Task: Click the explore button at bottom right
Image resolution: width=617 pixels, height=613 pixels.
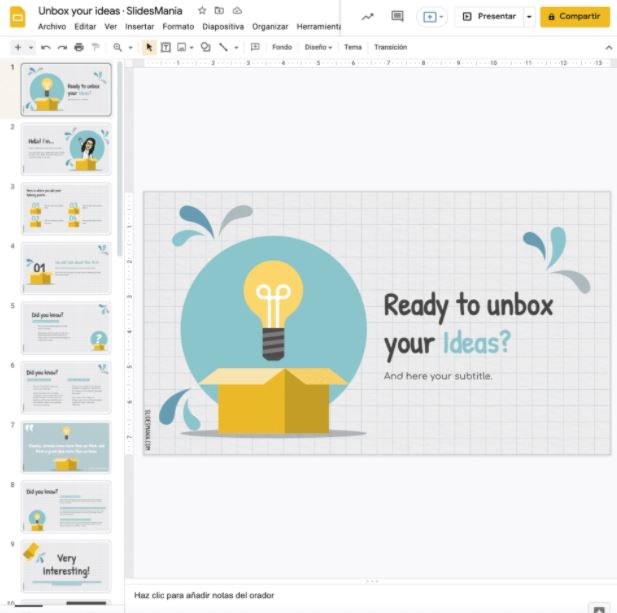Action: [x=599, y=608]
